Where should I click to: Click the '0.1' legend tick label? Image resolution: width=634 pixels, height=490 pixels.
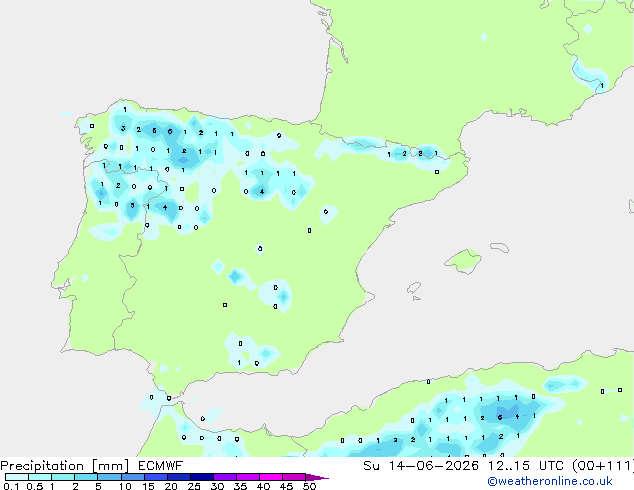[12, 486]
